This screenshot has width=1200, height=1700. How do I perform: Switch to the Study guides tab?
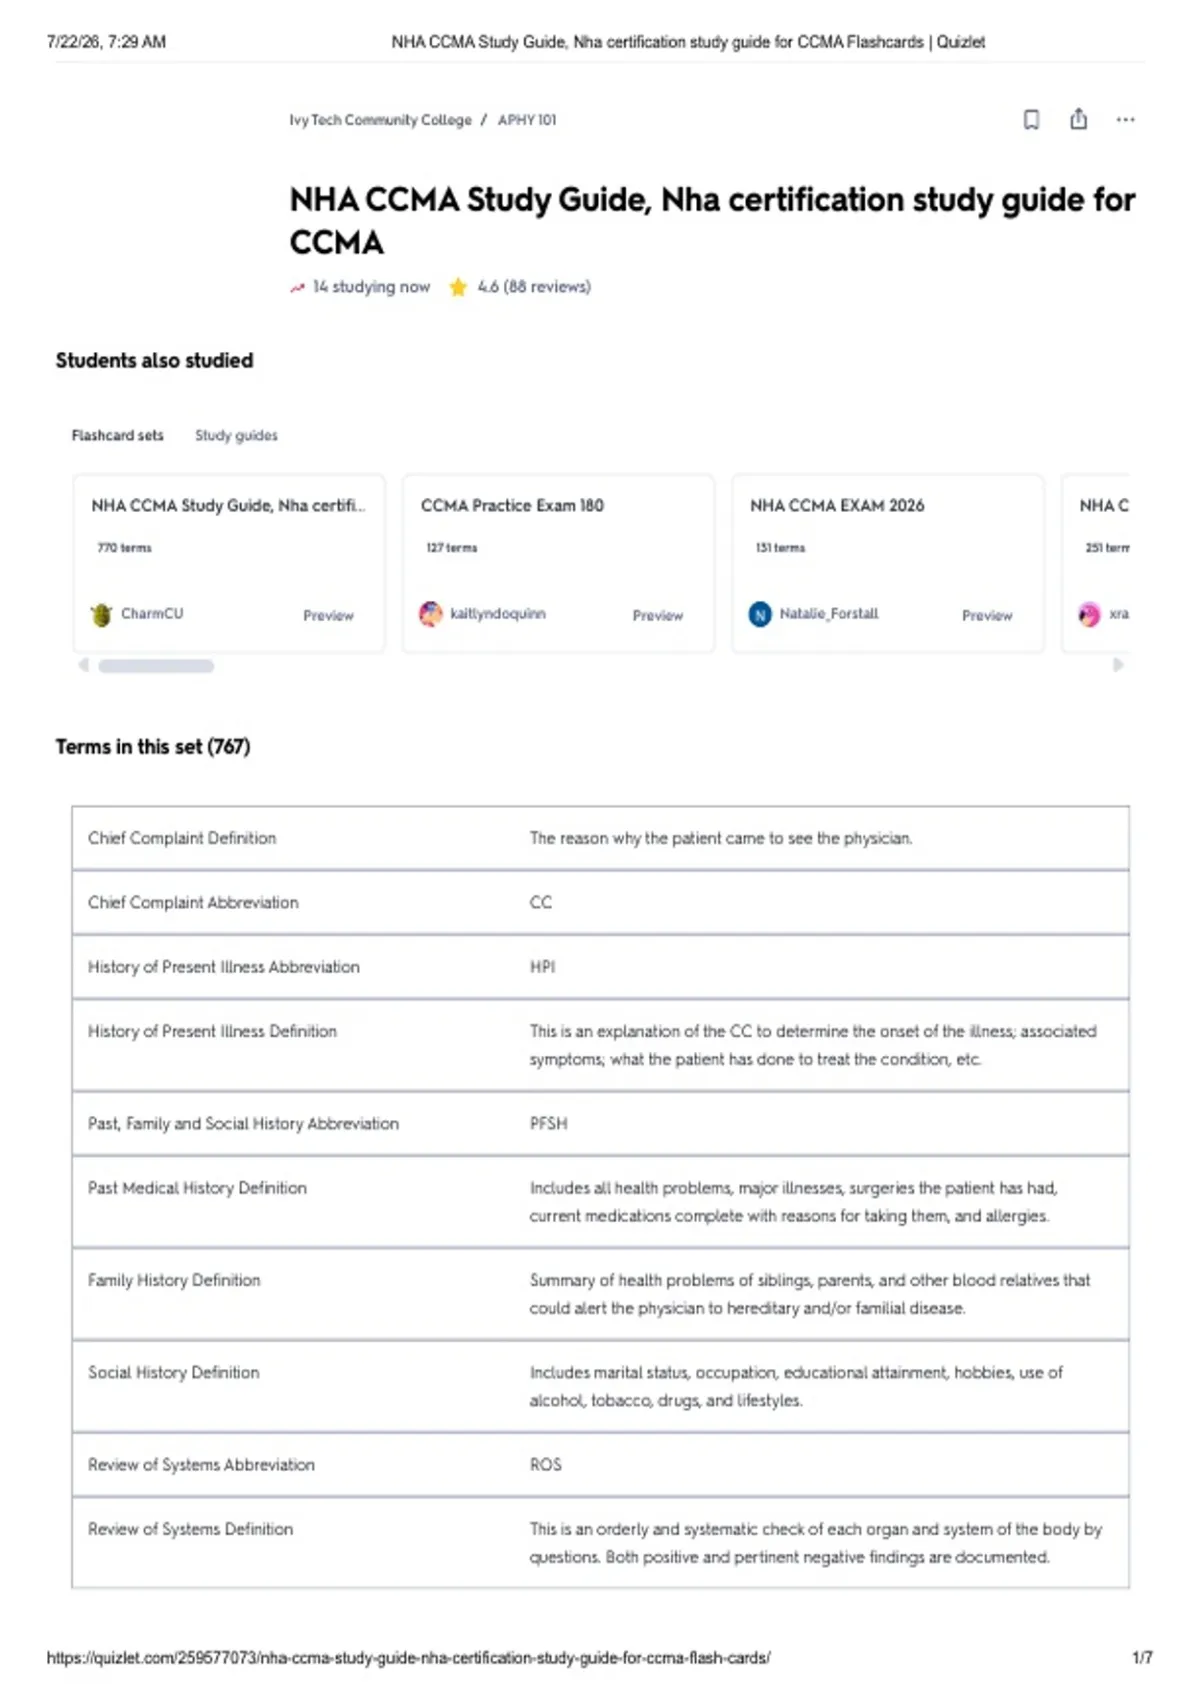pyautogui.click(x=236, y=435)
